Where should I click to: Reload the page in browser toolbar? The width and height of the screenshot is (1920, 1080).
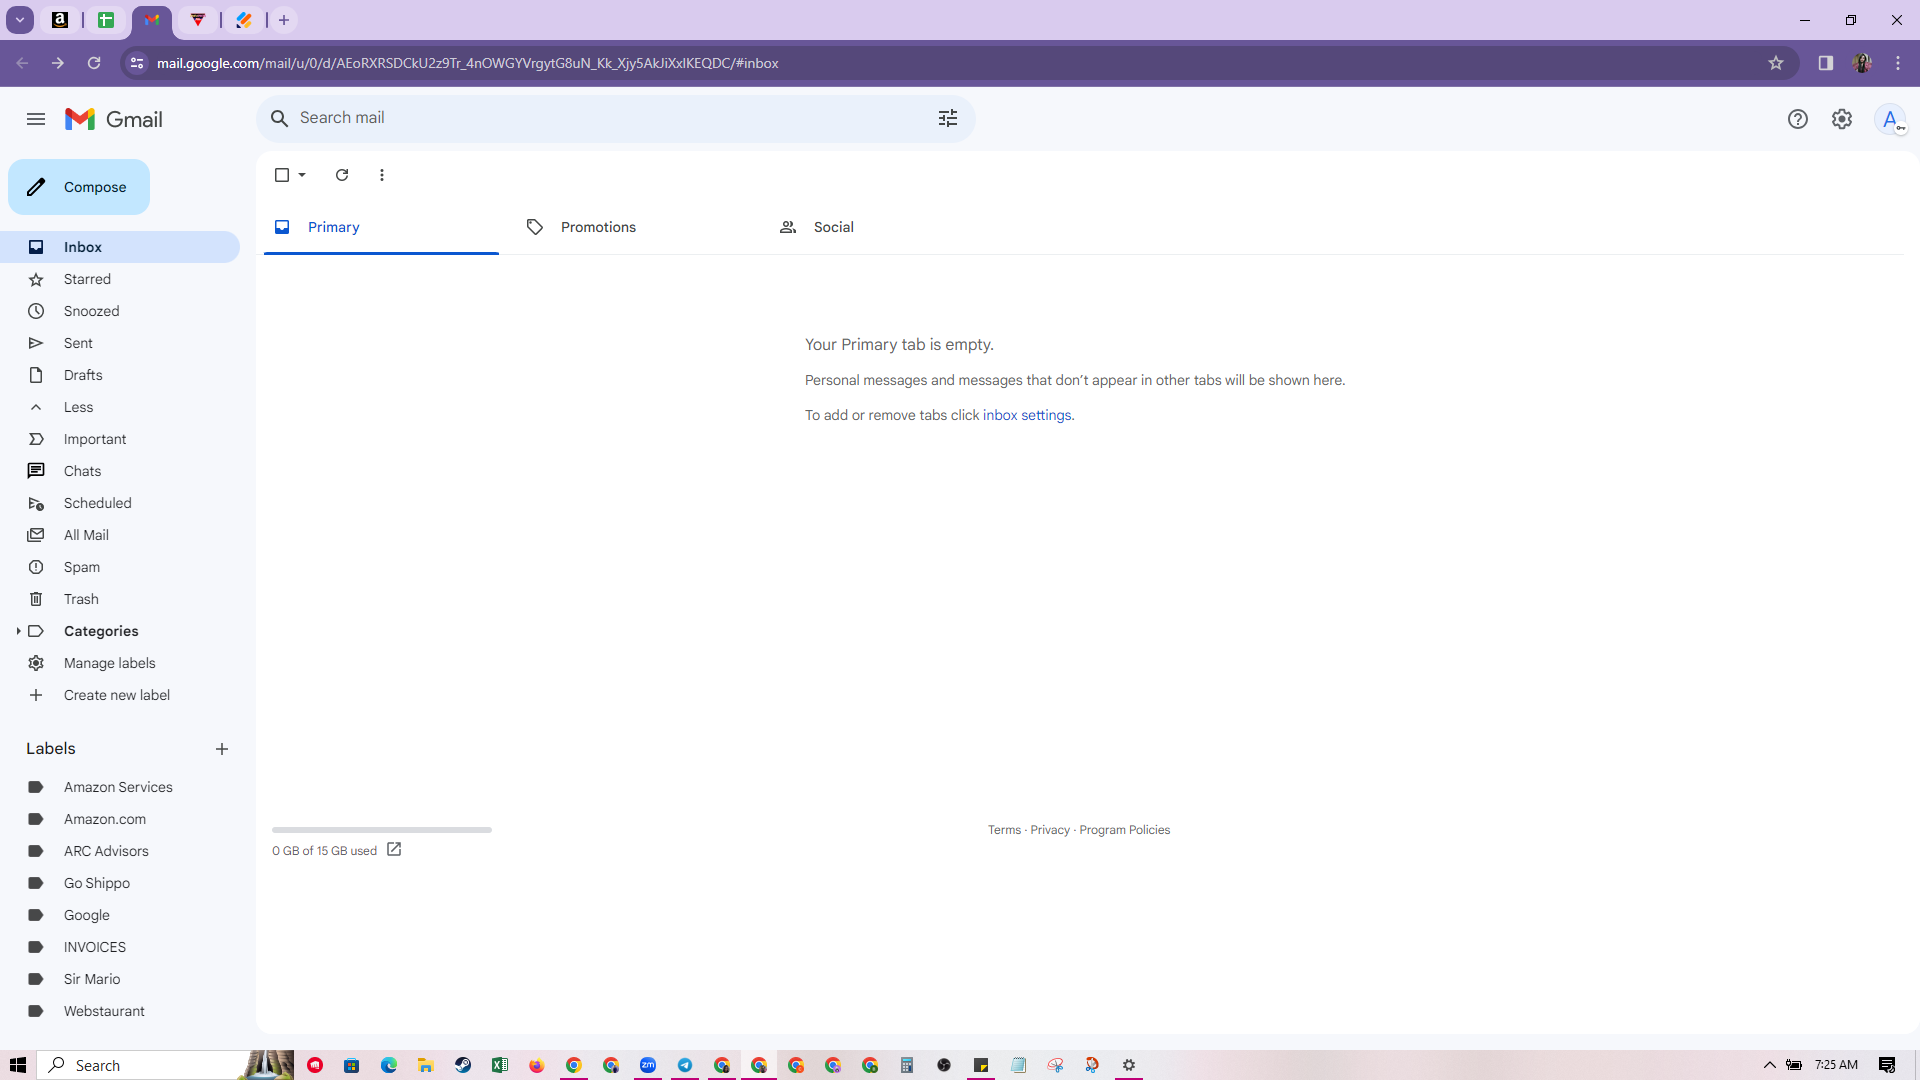click(x=94, y=63)
